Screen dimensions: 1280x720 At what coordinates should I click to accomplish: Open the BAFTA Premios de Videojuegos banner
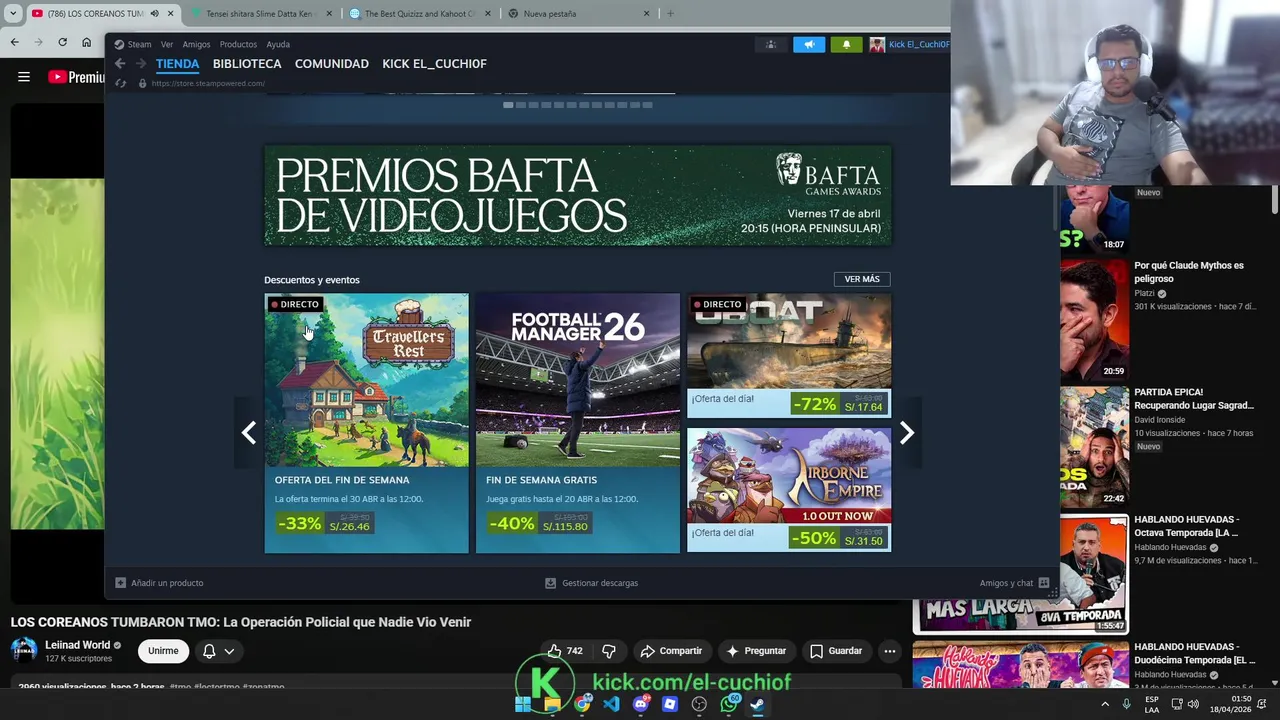pyautogui.click(x=577, y=196)
